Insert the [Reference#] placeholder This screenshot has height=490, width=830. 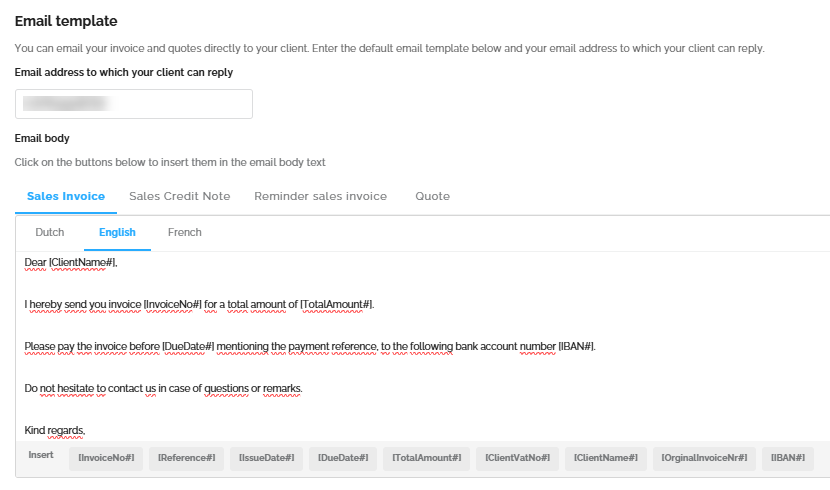pyautogui.click(x=187, y=458)
